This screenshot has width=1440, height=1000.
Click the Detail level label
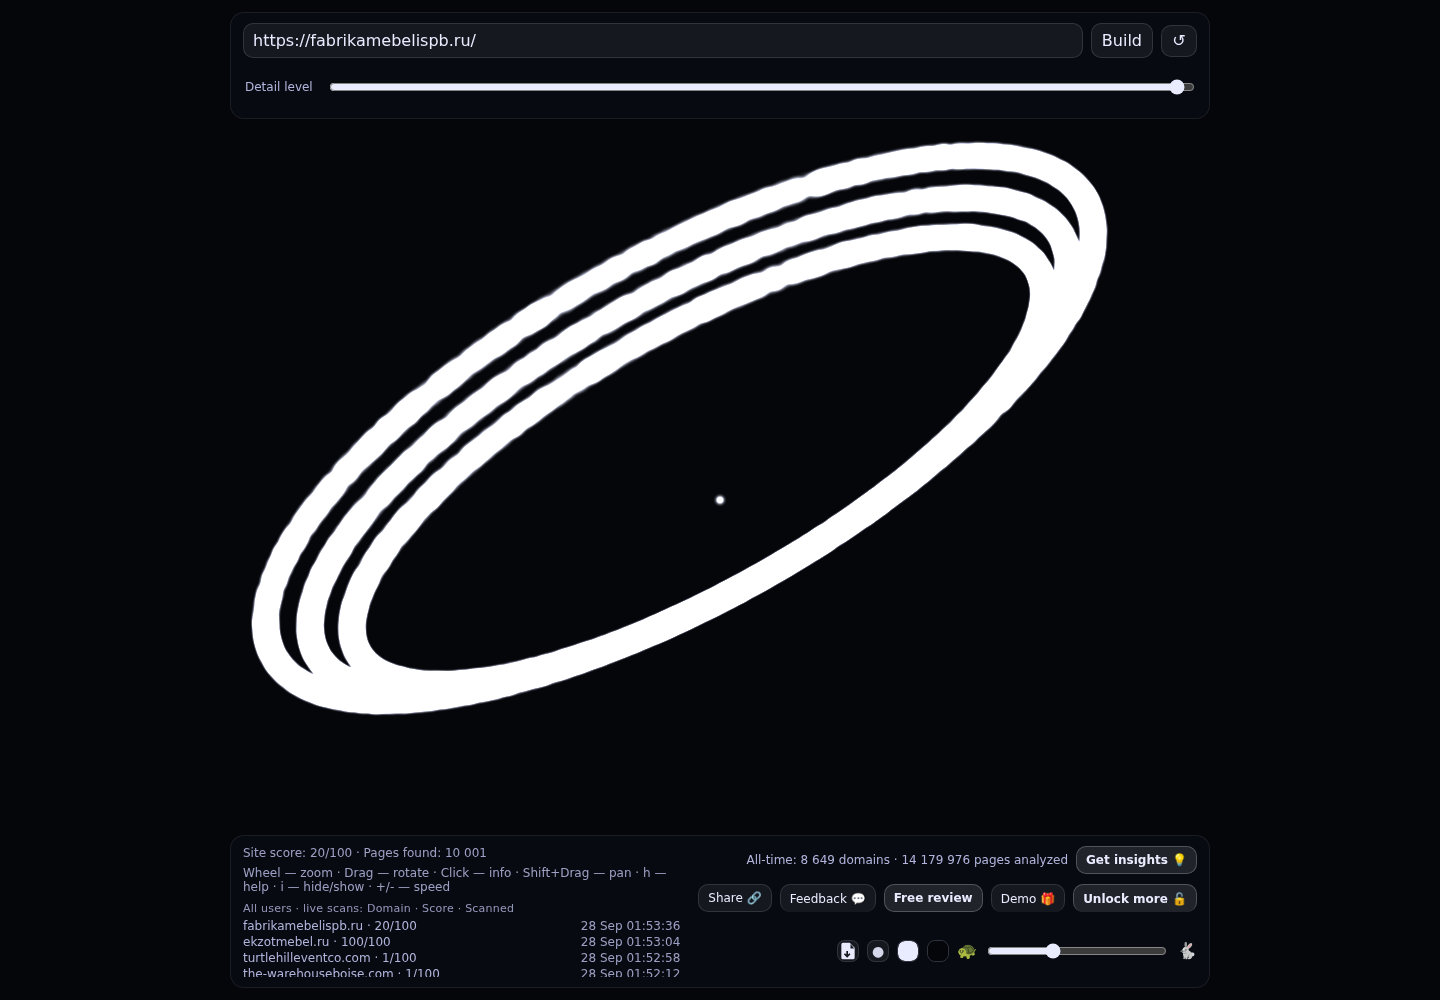(x=279, y=87)
